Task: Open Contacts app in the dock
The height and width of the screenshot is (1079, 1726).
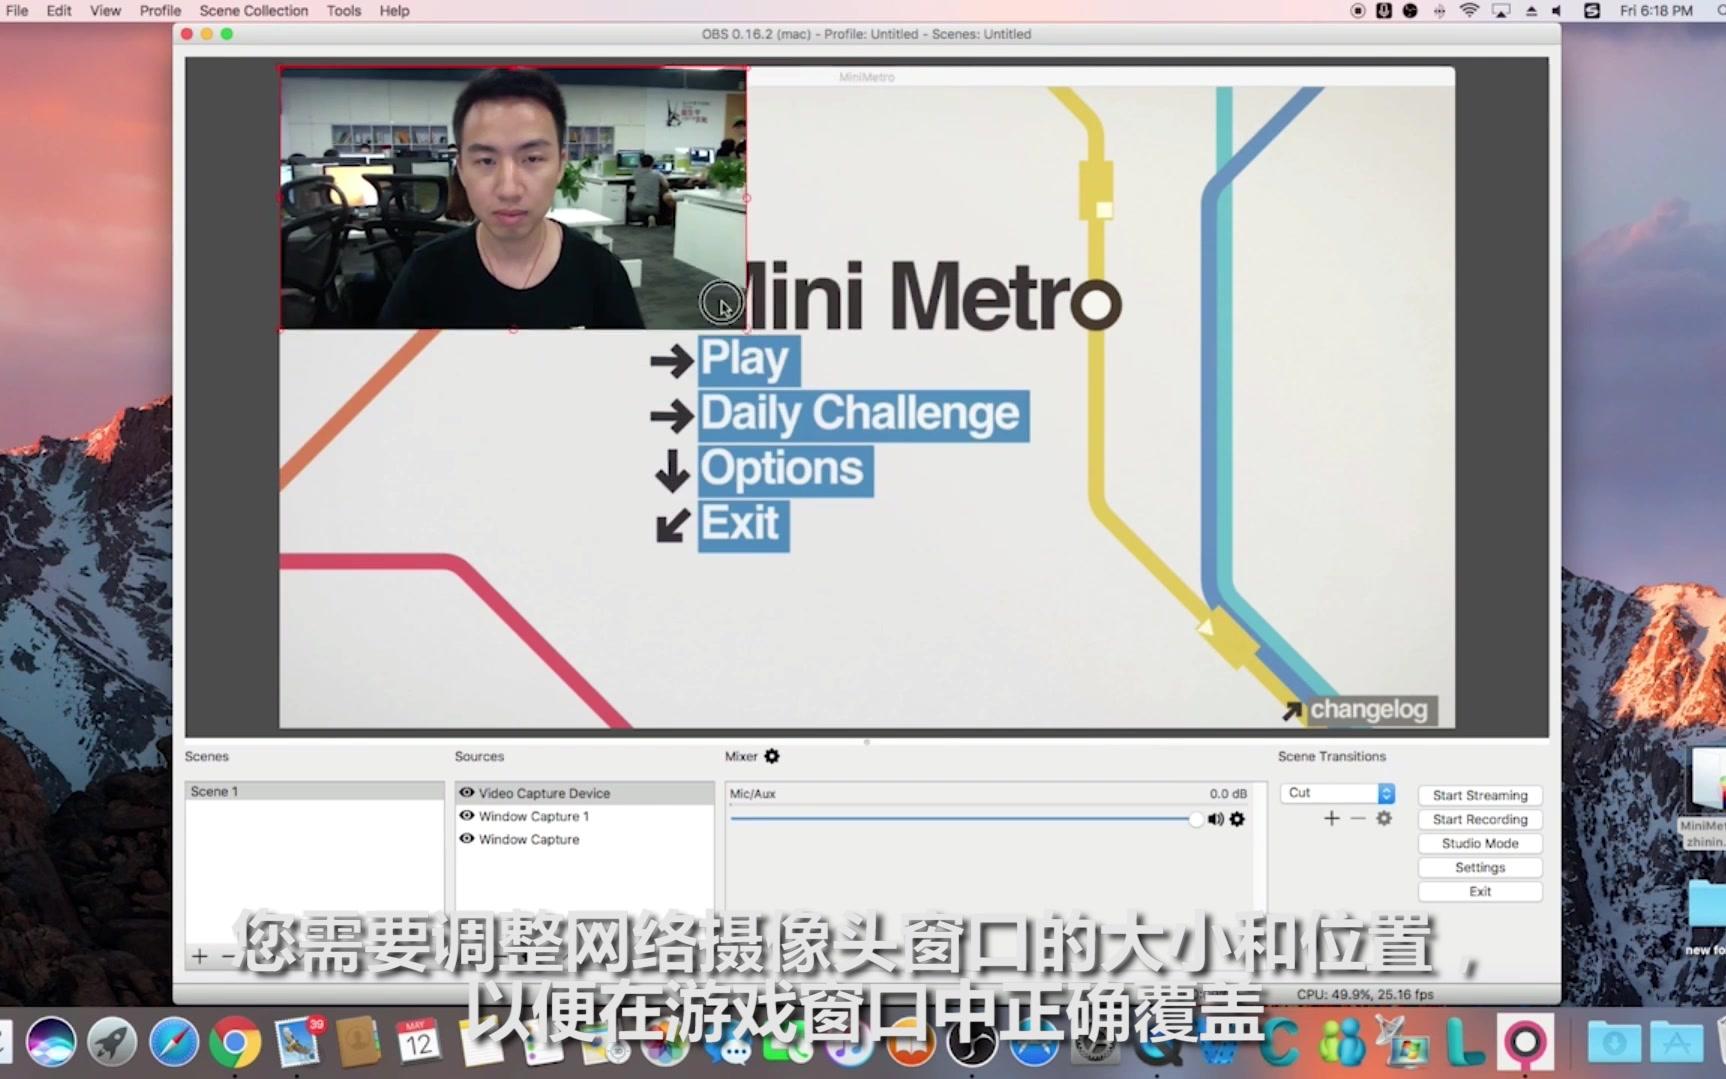Action: (358, 1043)
